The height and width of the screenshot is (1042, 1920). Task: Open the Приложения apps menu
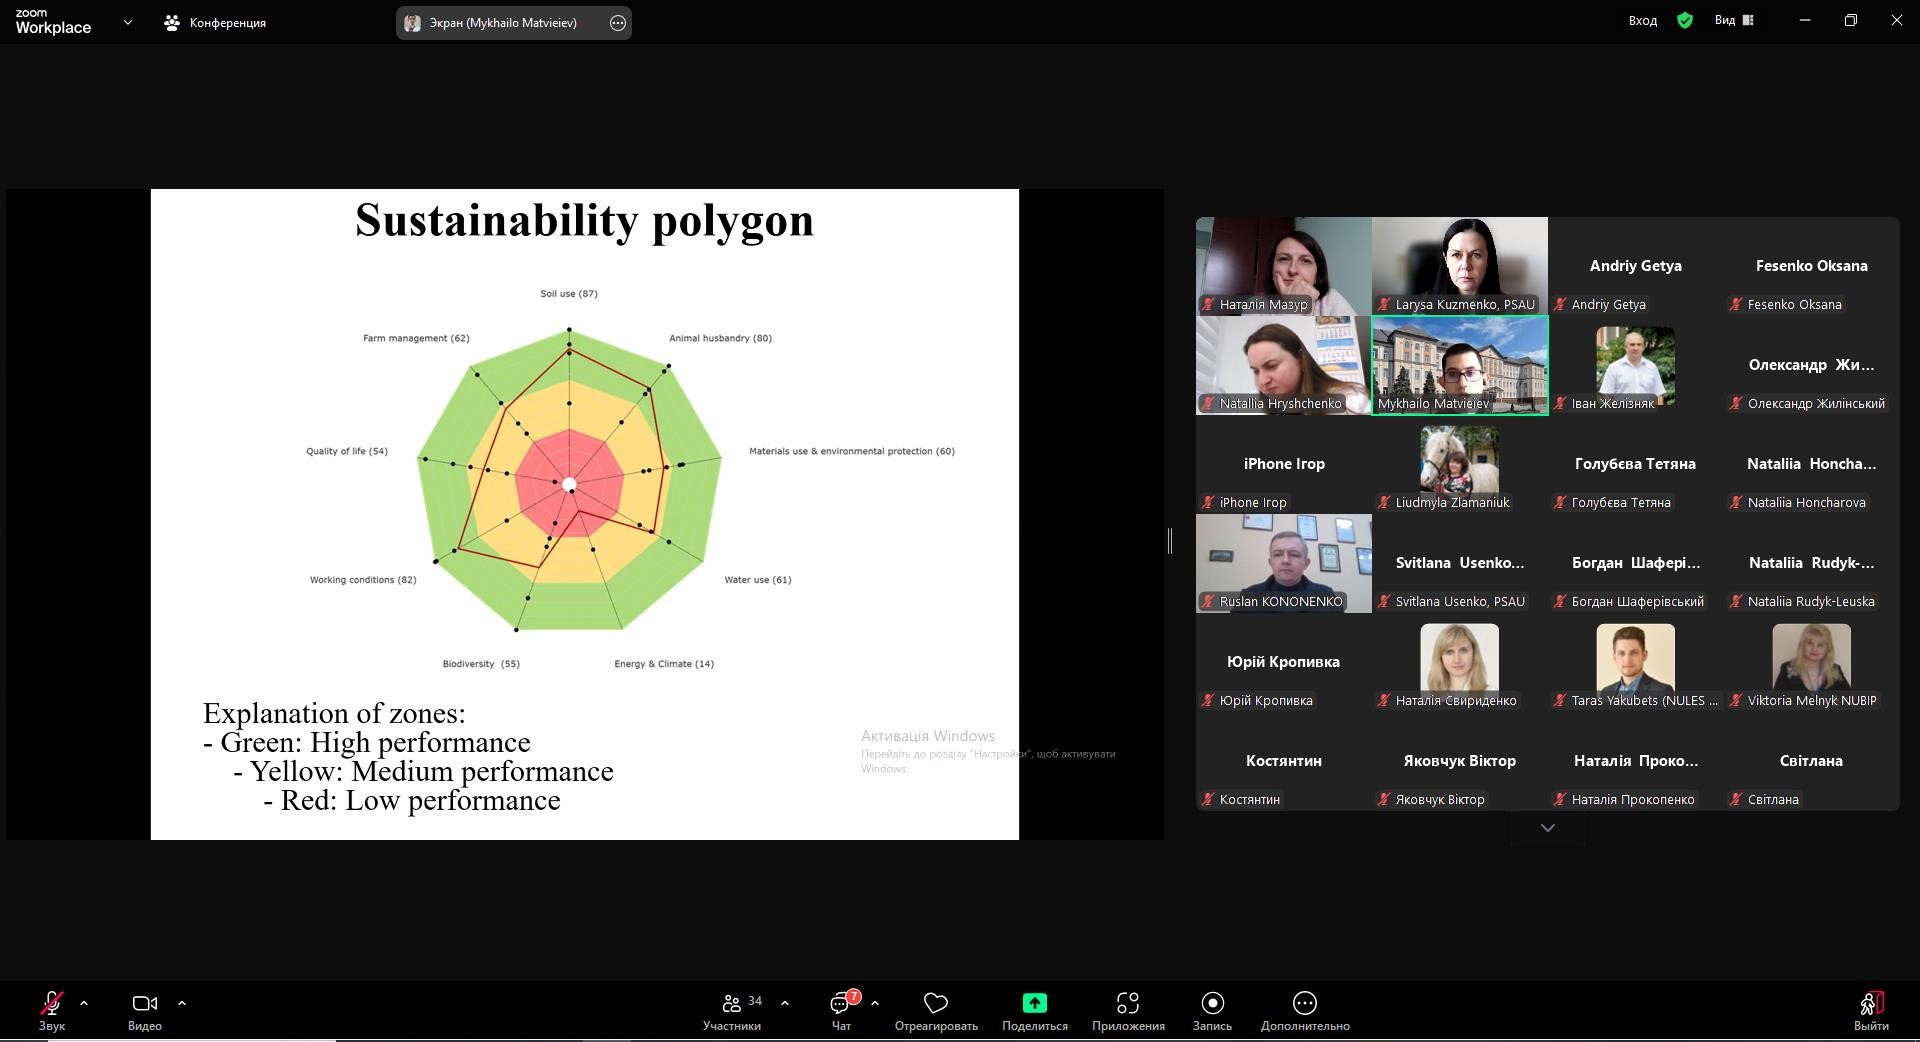(1128, 1010)
